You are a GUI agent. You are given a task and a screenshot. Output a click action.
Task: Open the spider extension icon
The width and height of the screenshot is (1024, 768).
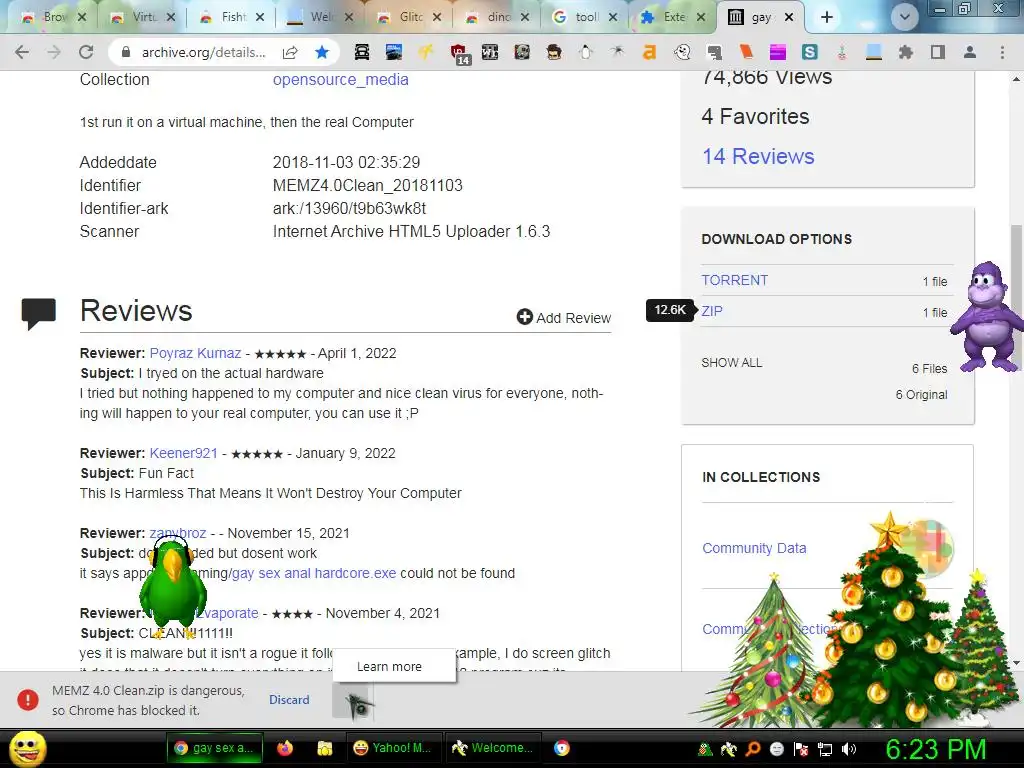pos(617,52)
